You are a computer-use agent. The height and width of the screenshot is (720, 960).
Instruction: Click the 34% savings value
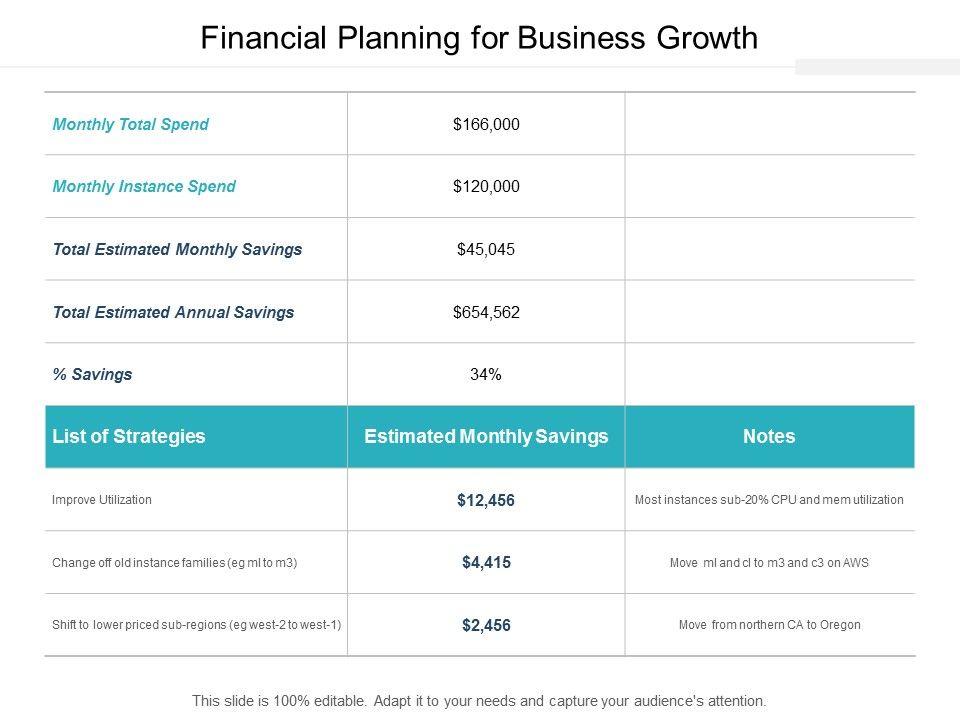click(x=486, y=375)
